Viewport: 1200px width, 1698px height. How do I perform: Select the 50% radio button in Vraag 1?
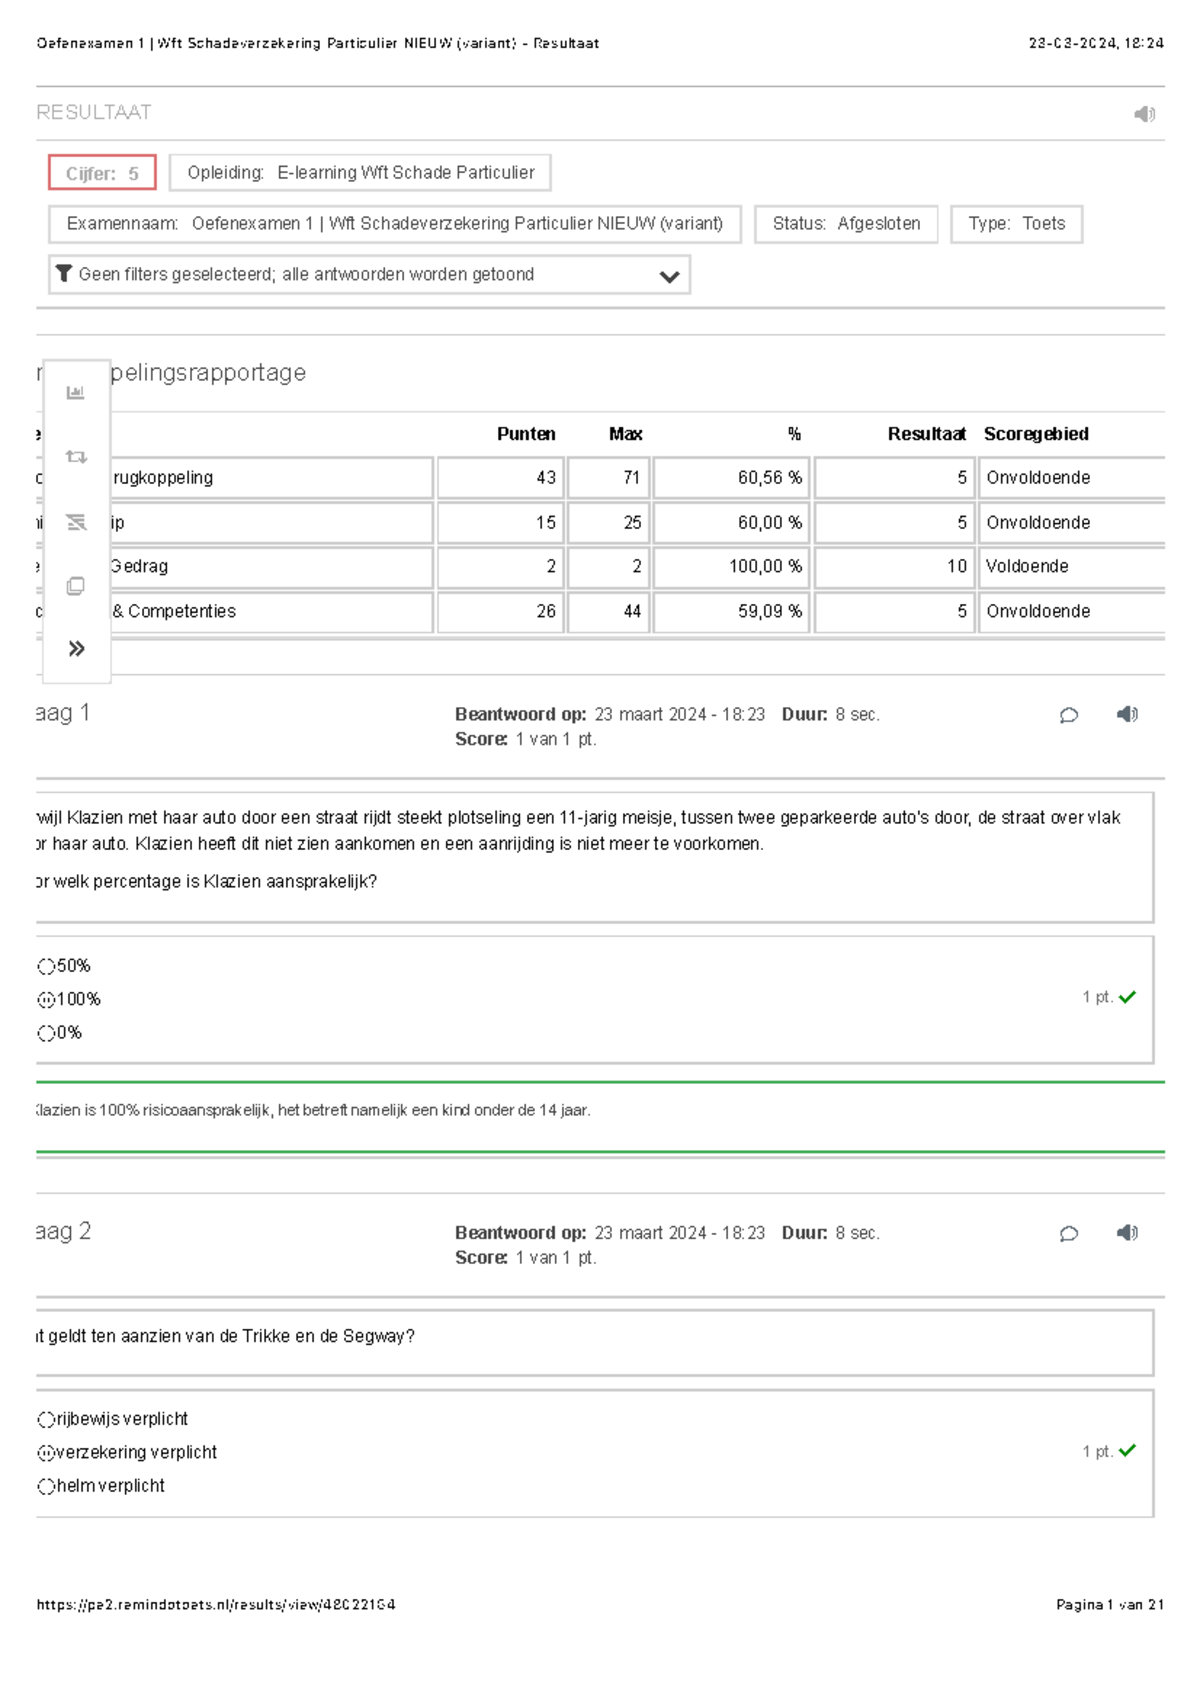coord(45,967)
